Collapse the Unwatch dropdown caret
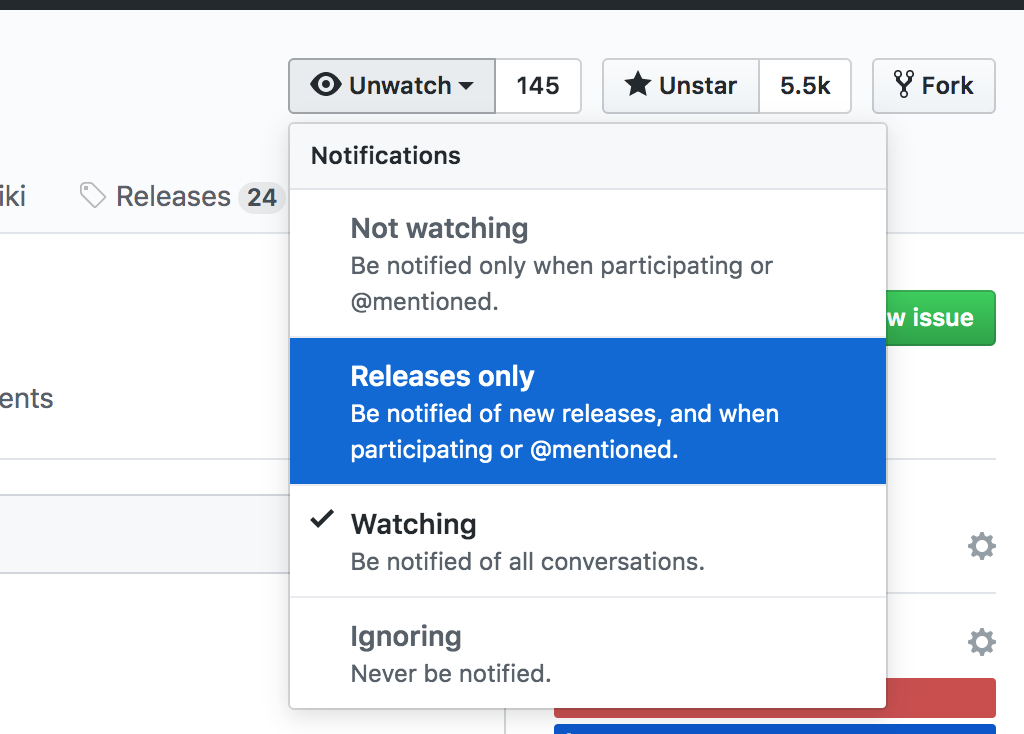The height and width of the screenshot is (734, 1024). pos(466,86)
